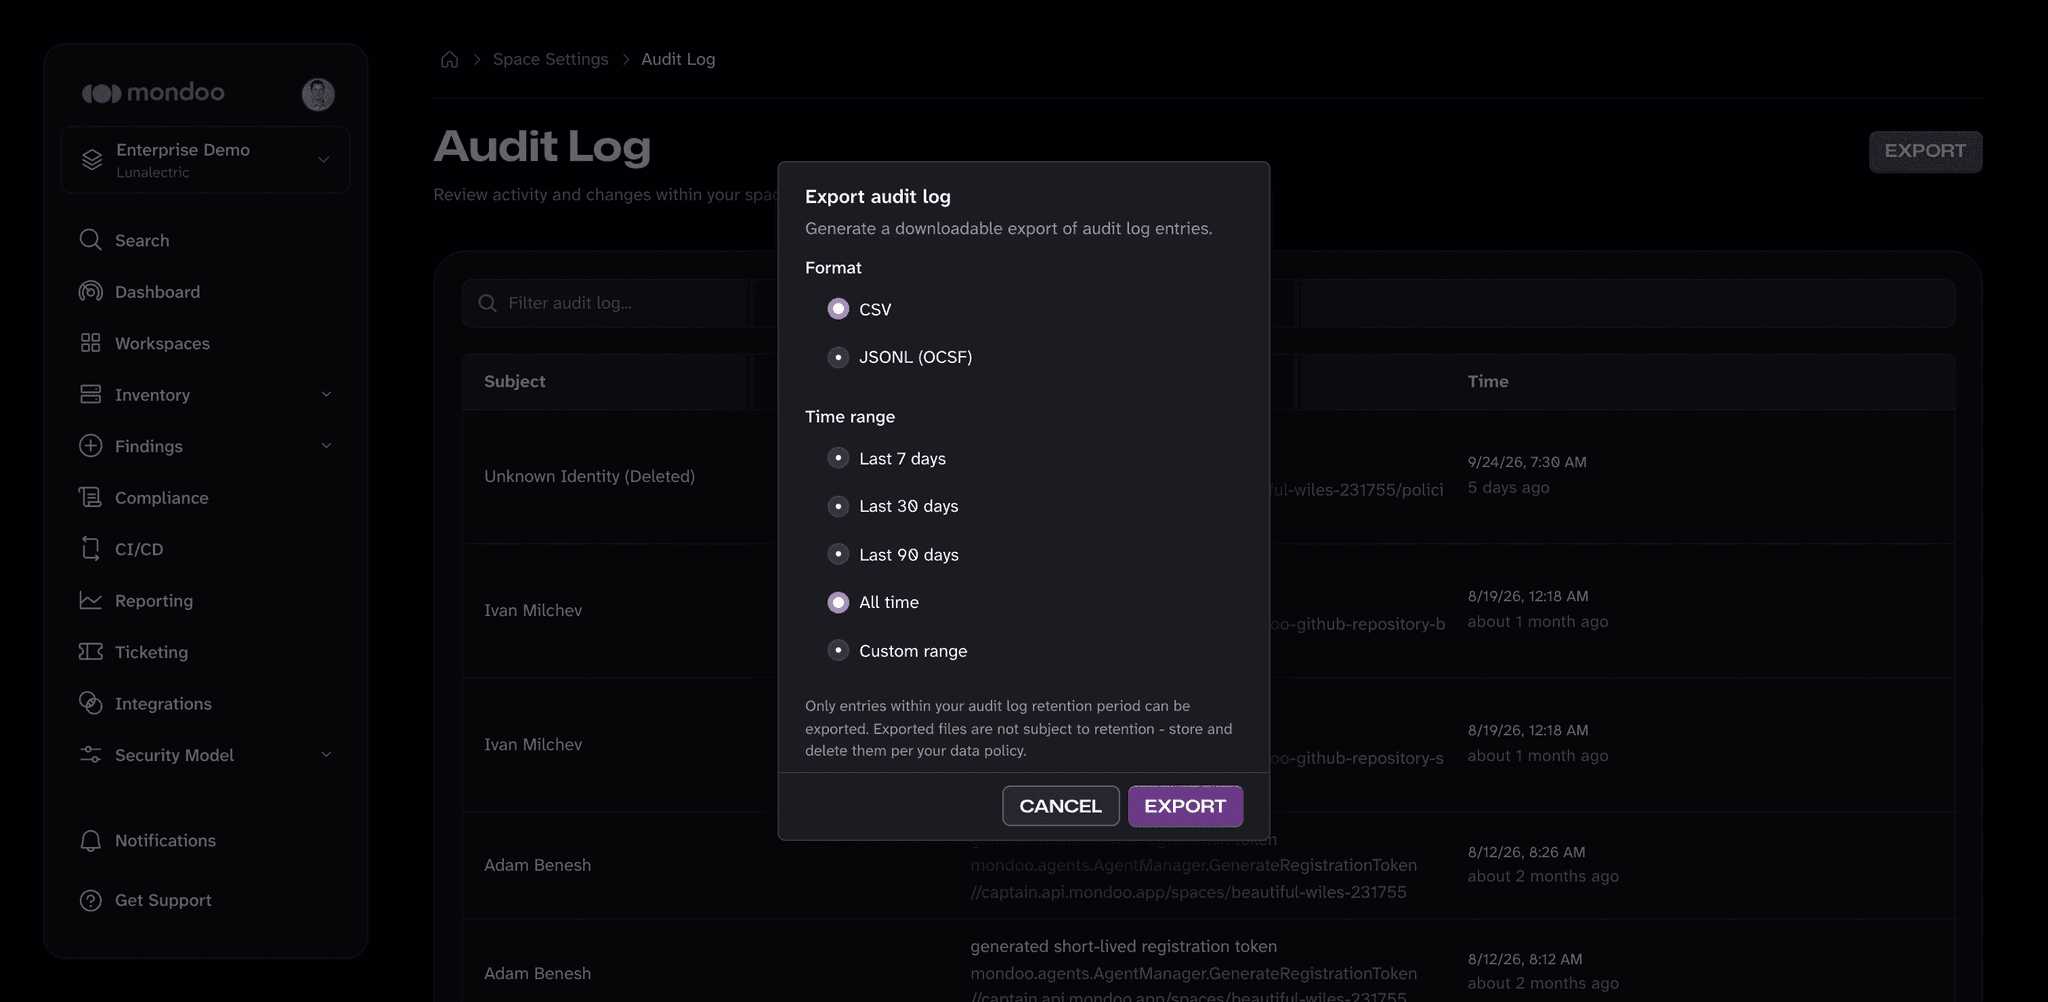Choose the Last 30 days time range

point(838,506)
